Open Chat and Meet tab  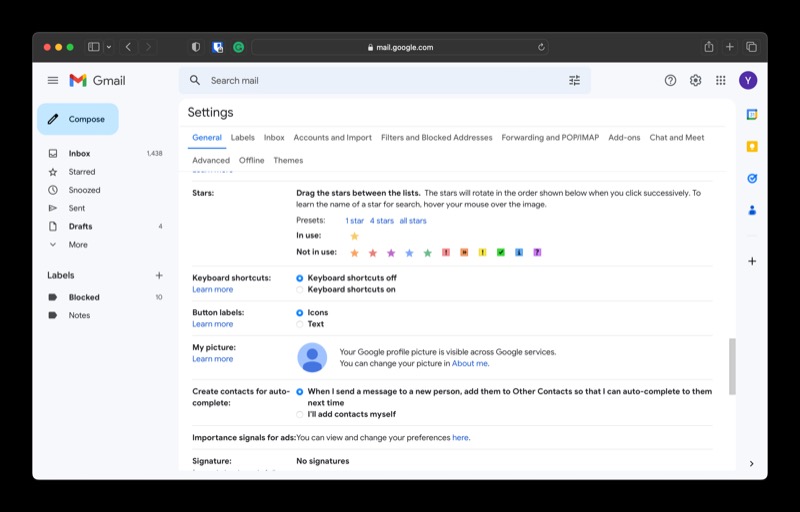click(x=677, y=138)
